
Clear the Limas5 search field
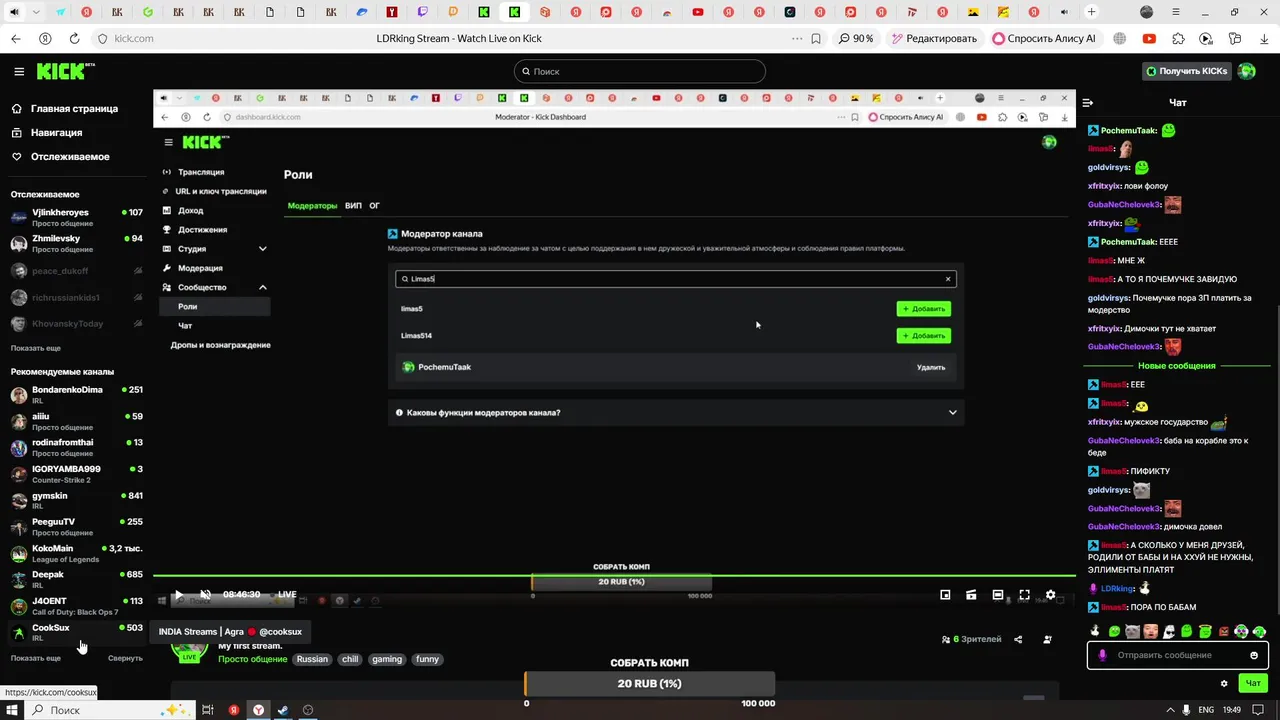tap(948, 279)
